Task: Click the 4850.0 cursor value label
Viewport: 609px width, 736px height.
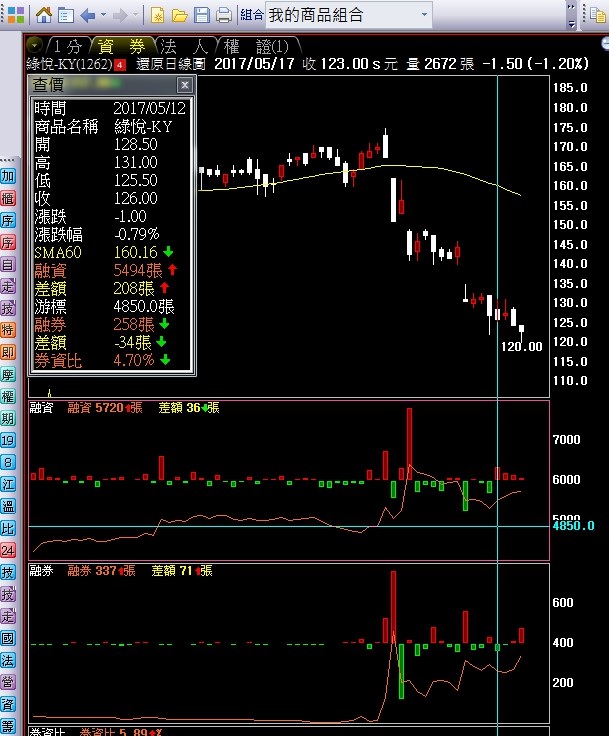Action: 573,526
